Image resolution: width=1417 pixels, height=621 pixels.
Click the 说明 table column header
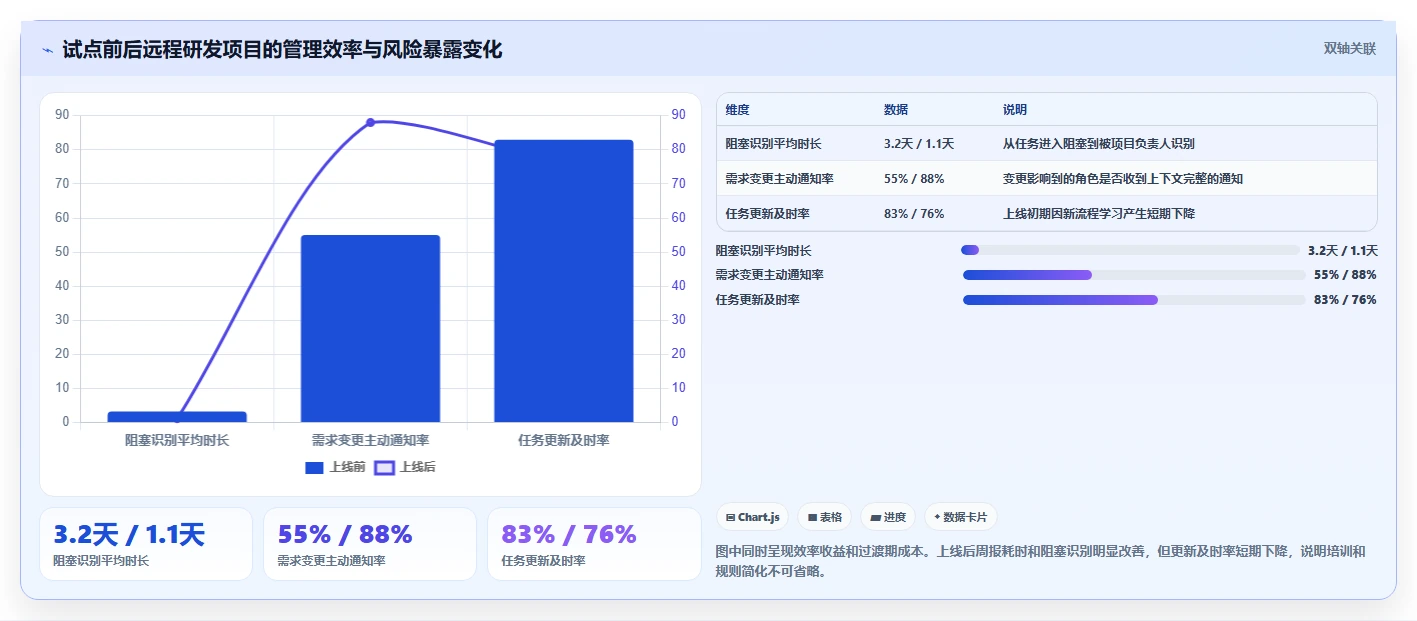point(1015,110)
